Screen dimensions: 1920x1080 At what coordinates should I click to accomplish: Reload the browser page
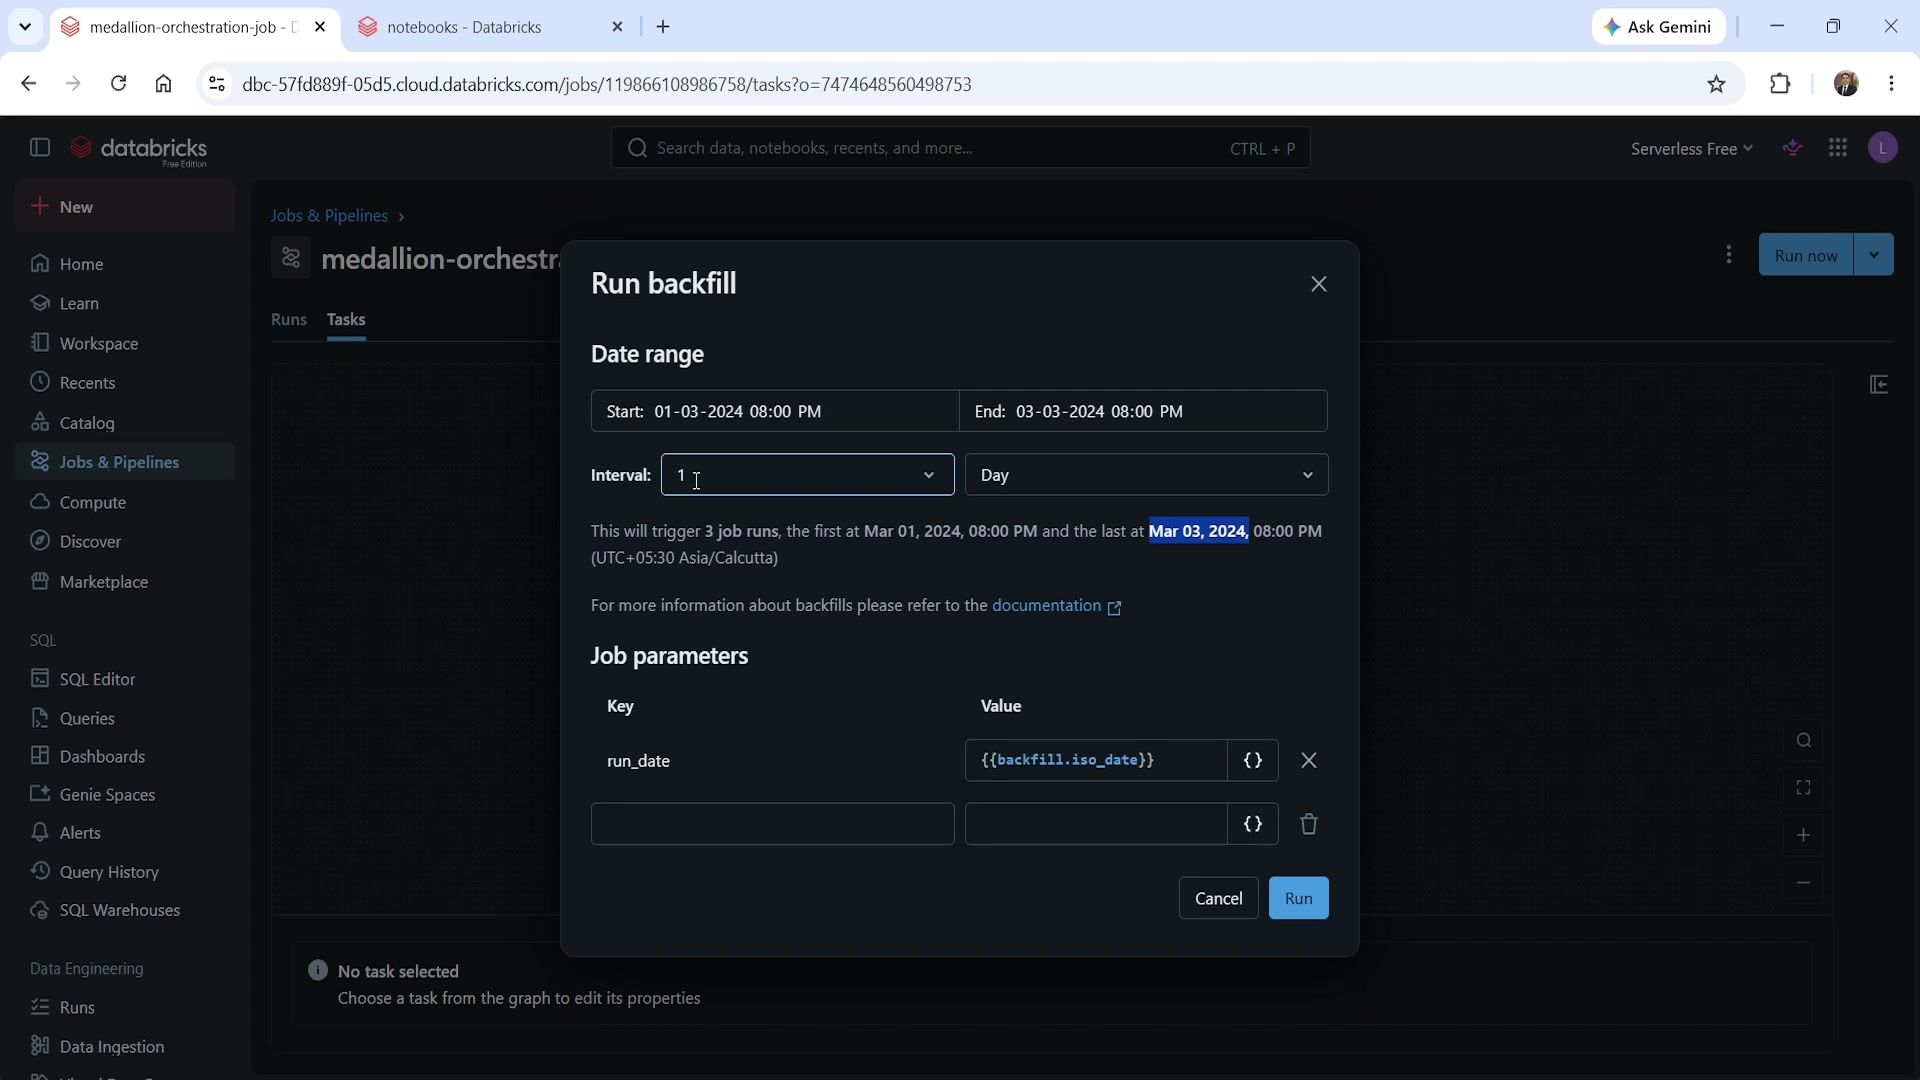point(118,84)
